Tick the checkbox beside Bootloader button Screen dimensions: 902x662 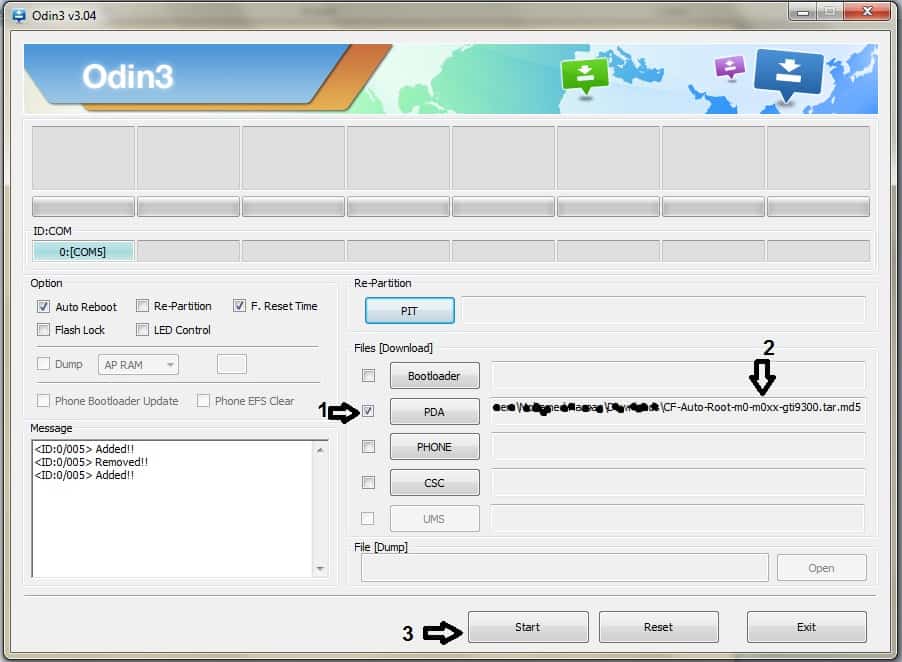[368, 376]
